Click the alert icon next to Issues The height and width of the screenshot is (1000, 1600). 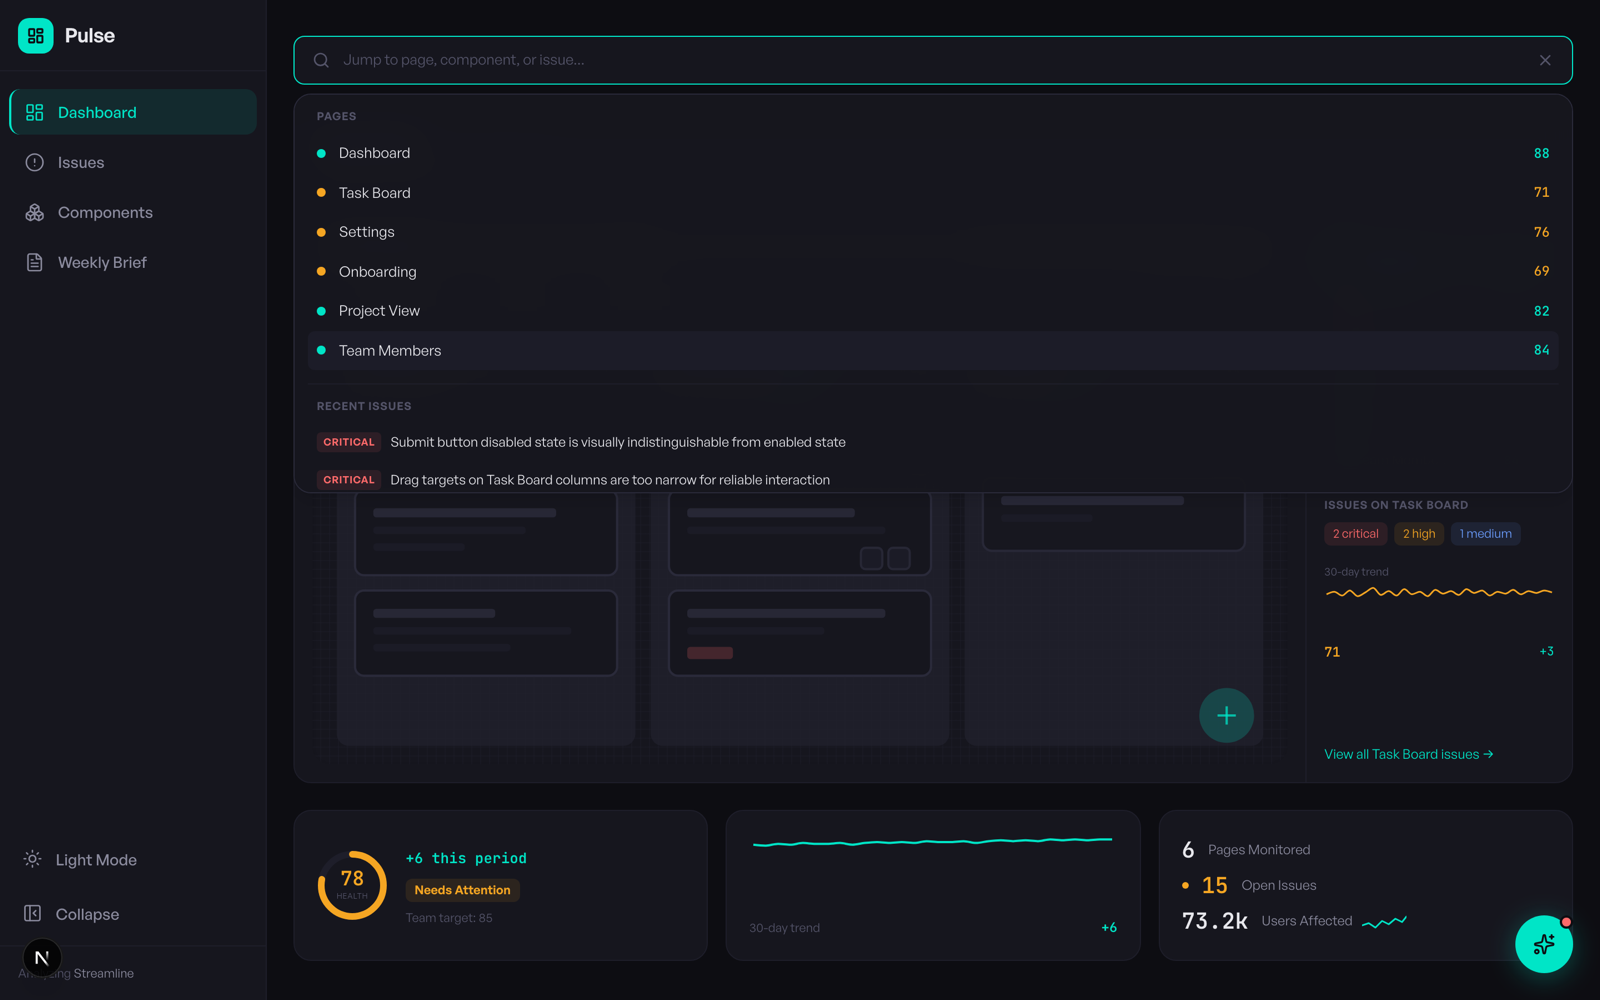point(33,162)
